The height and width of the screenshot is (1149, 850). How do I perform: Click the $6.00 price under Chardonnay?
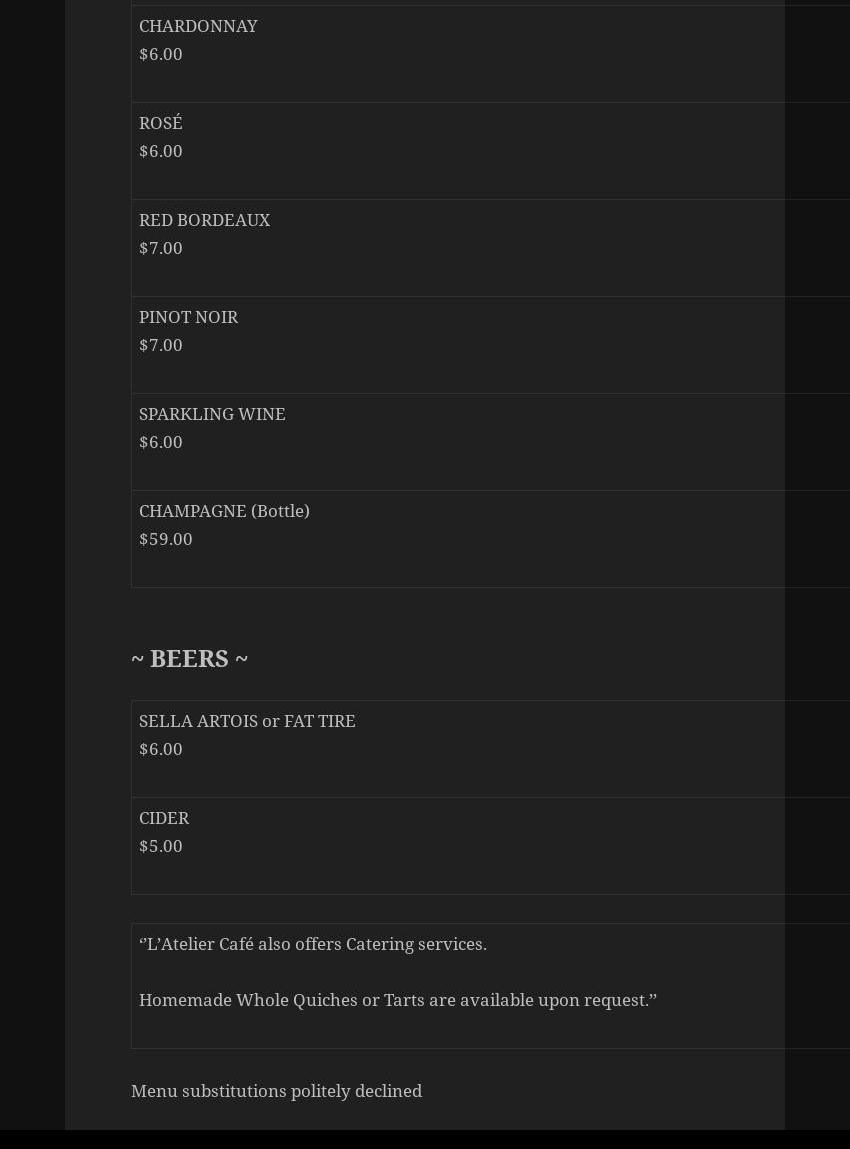click(161, 55)
